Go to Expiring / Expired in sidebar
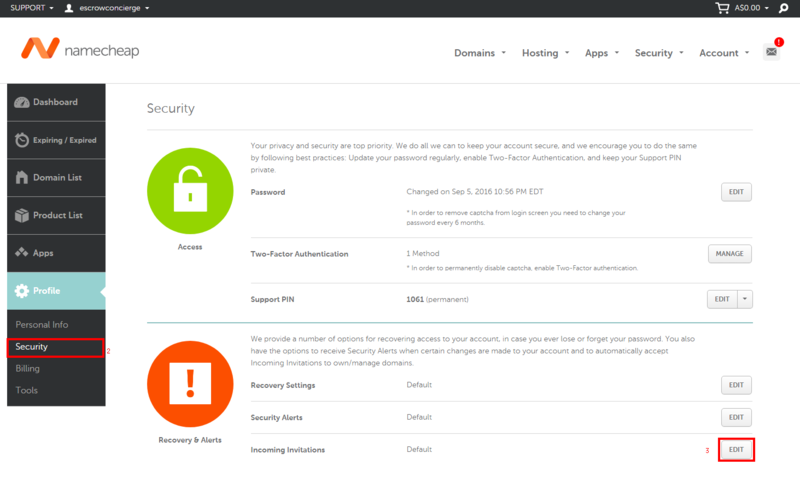 (x=56, y=140)
